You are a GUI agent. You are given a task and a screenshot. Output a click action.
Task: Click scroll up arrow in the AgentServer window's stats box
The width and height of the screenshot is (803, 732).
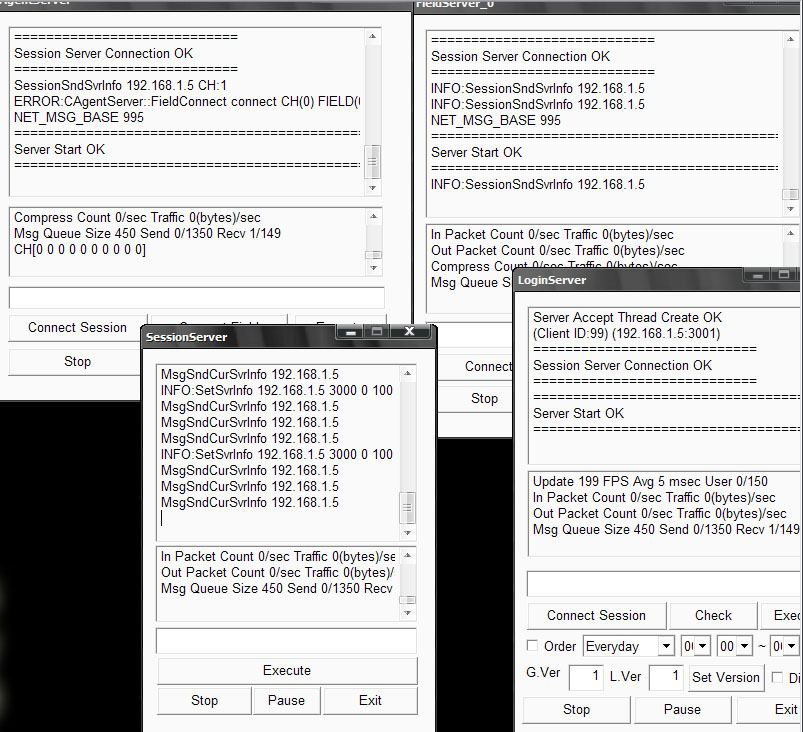click(x=373, y=216)
